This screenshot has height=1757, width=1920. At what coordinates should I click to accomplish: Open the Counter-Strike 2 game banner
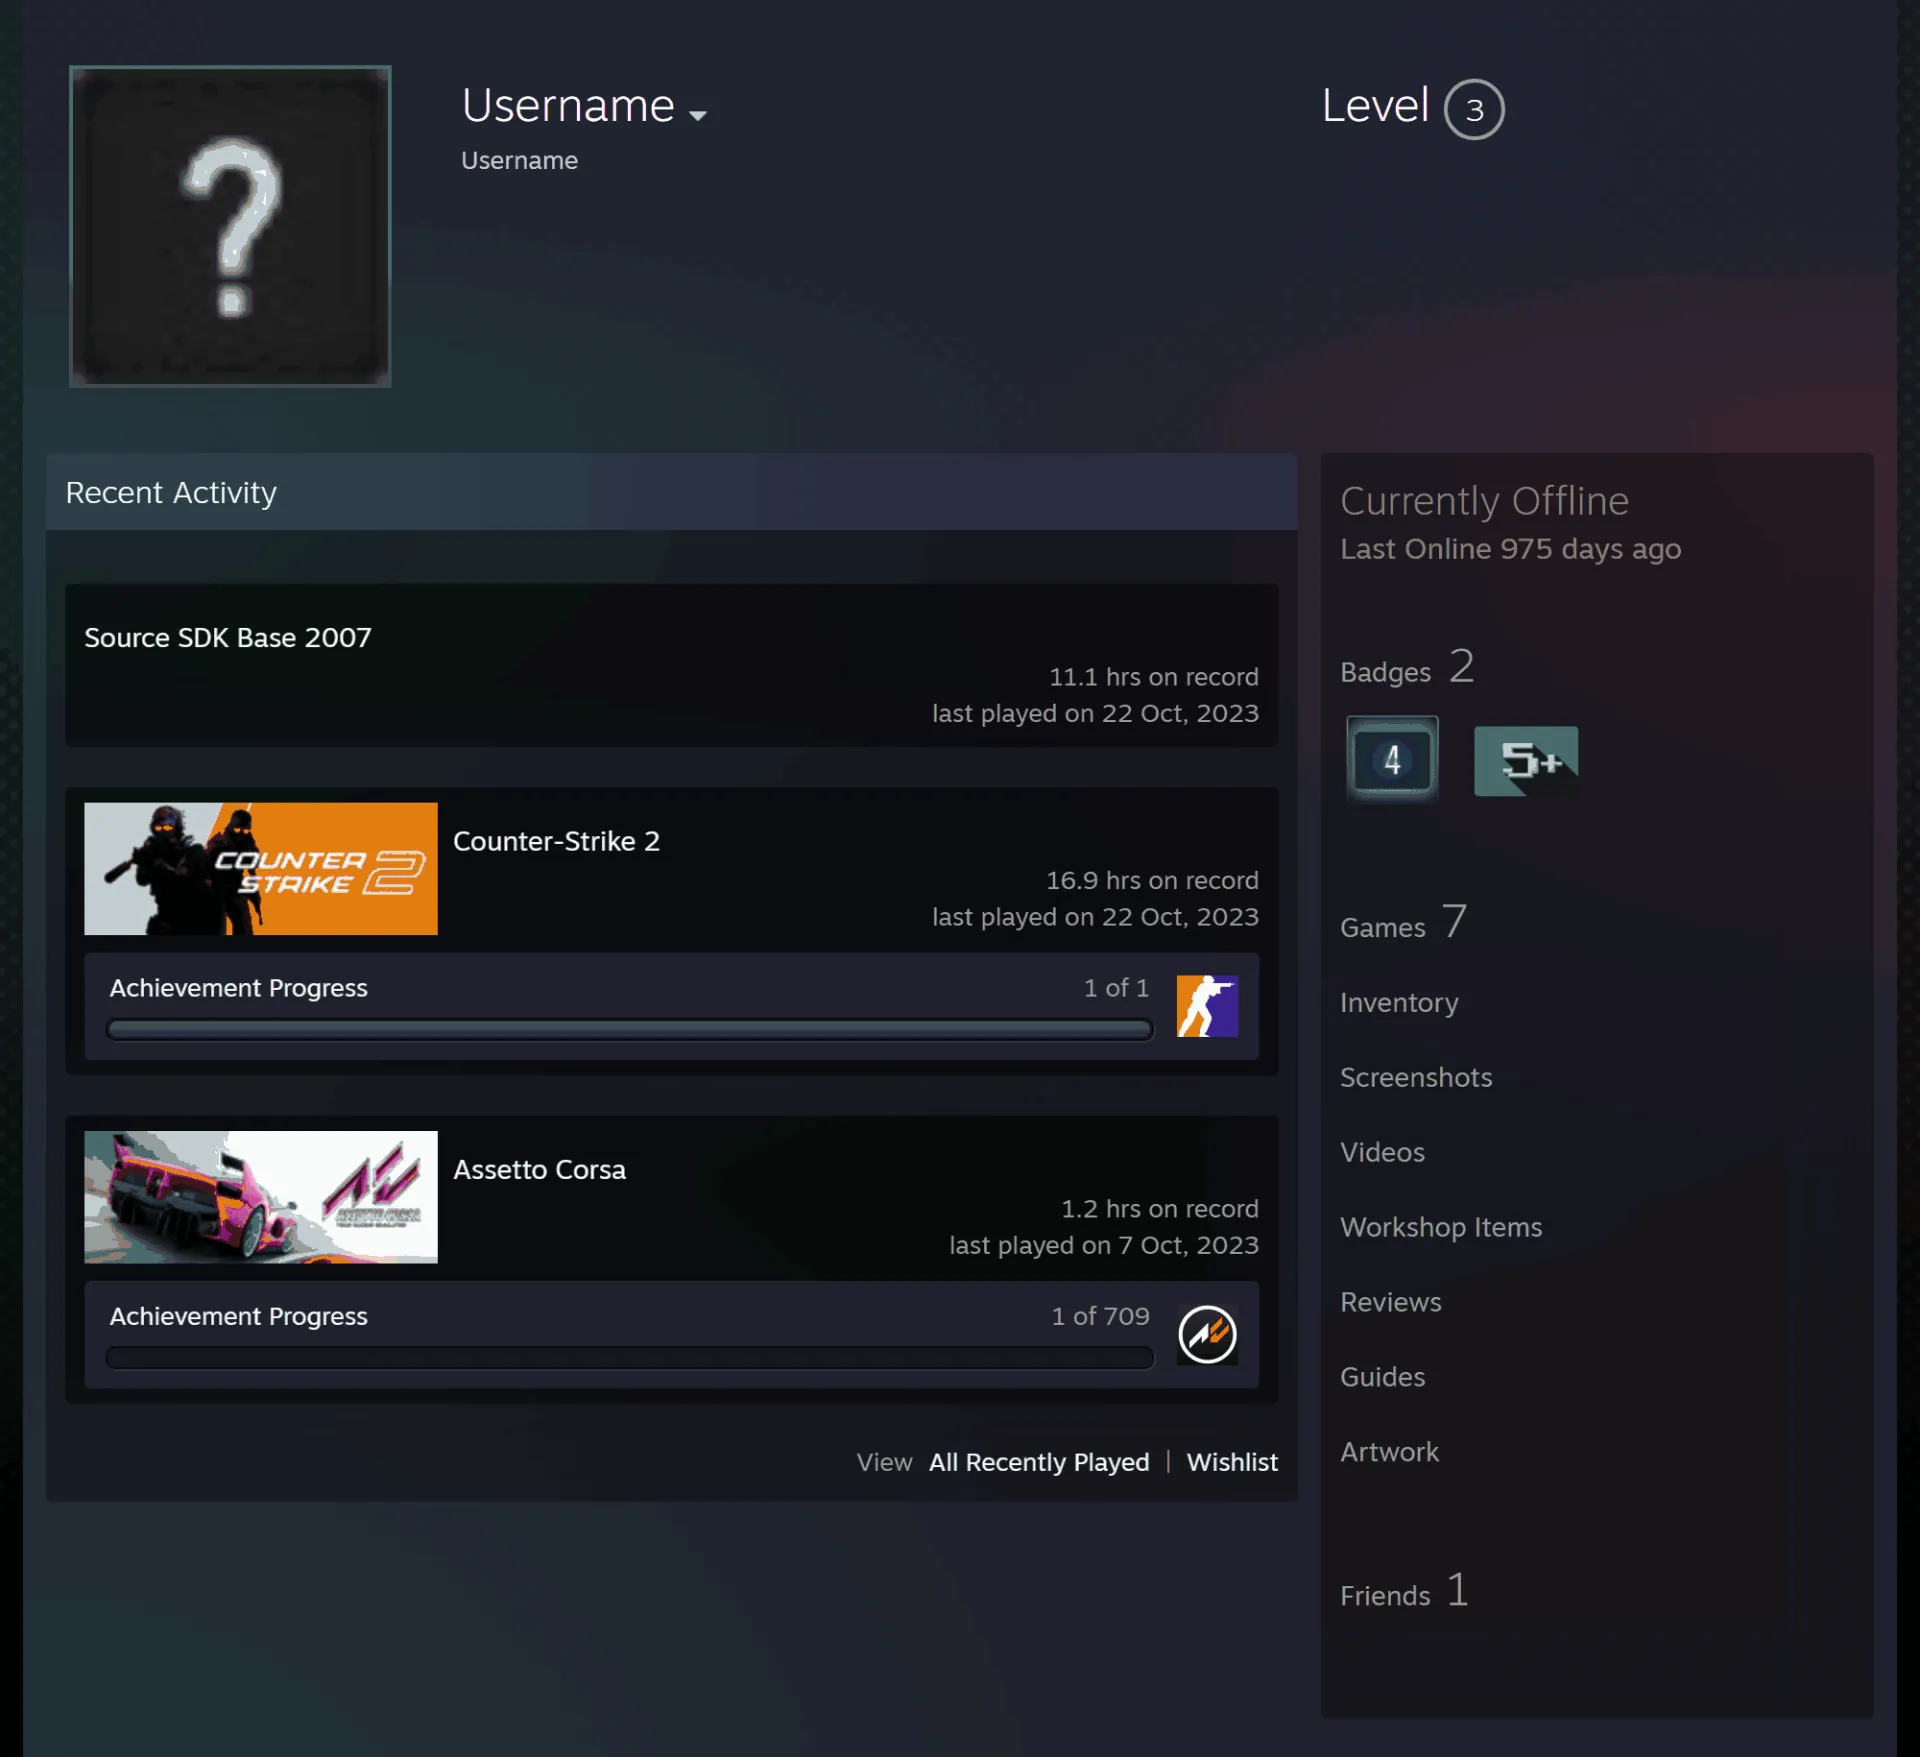tap(261, 868)
